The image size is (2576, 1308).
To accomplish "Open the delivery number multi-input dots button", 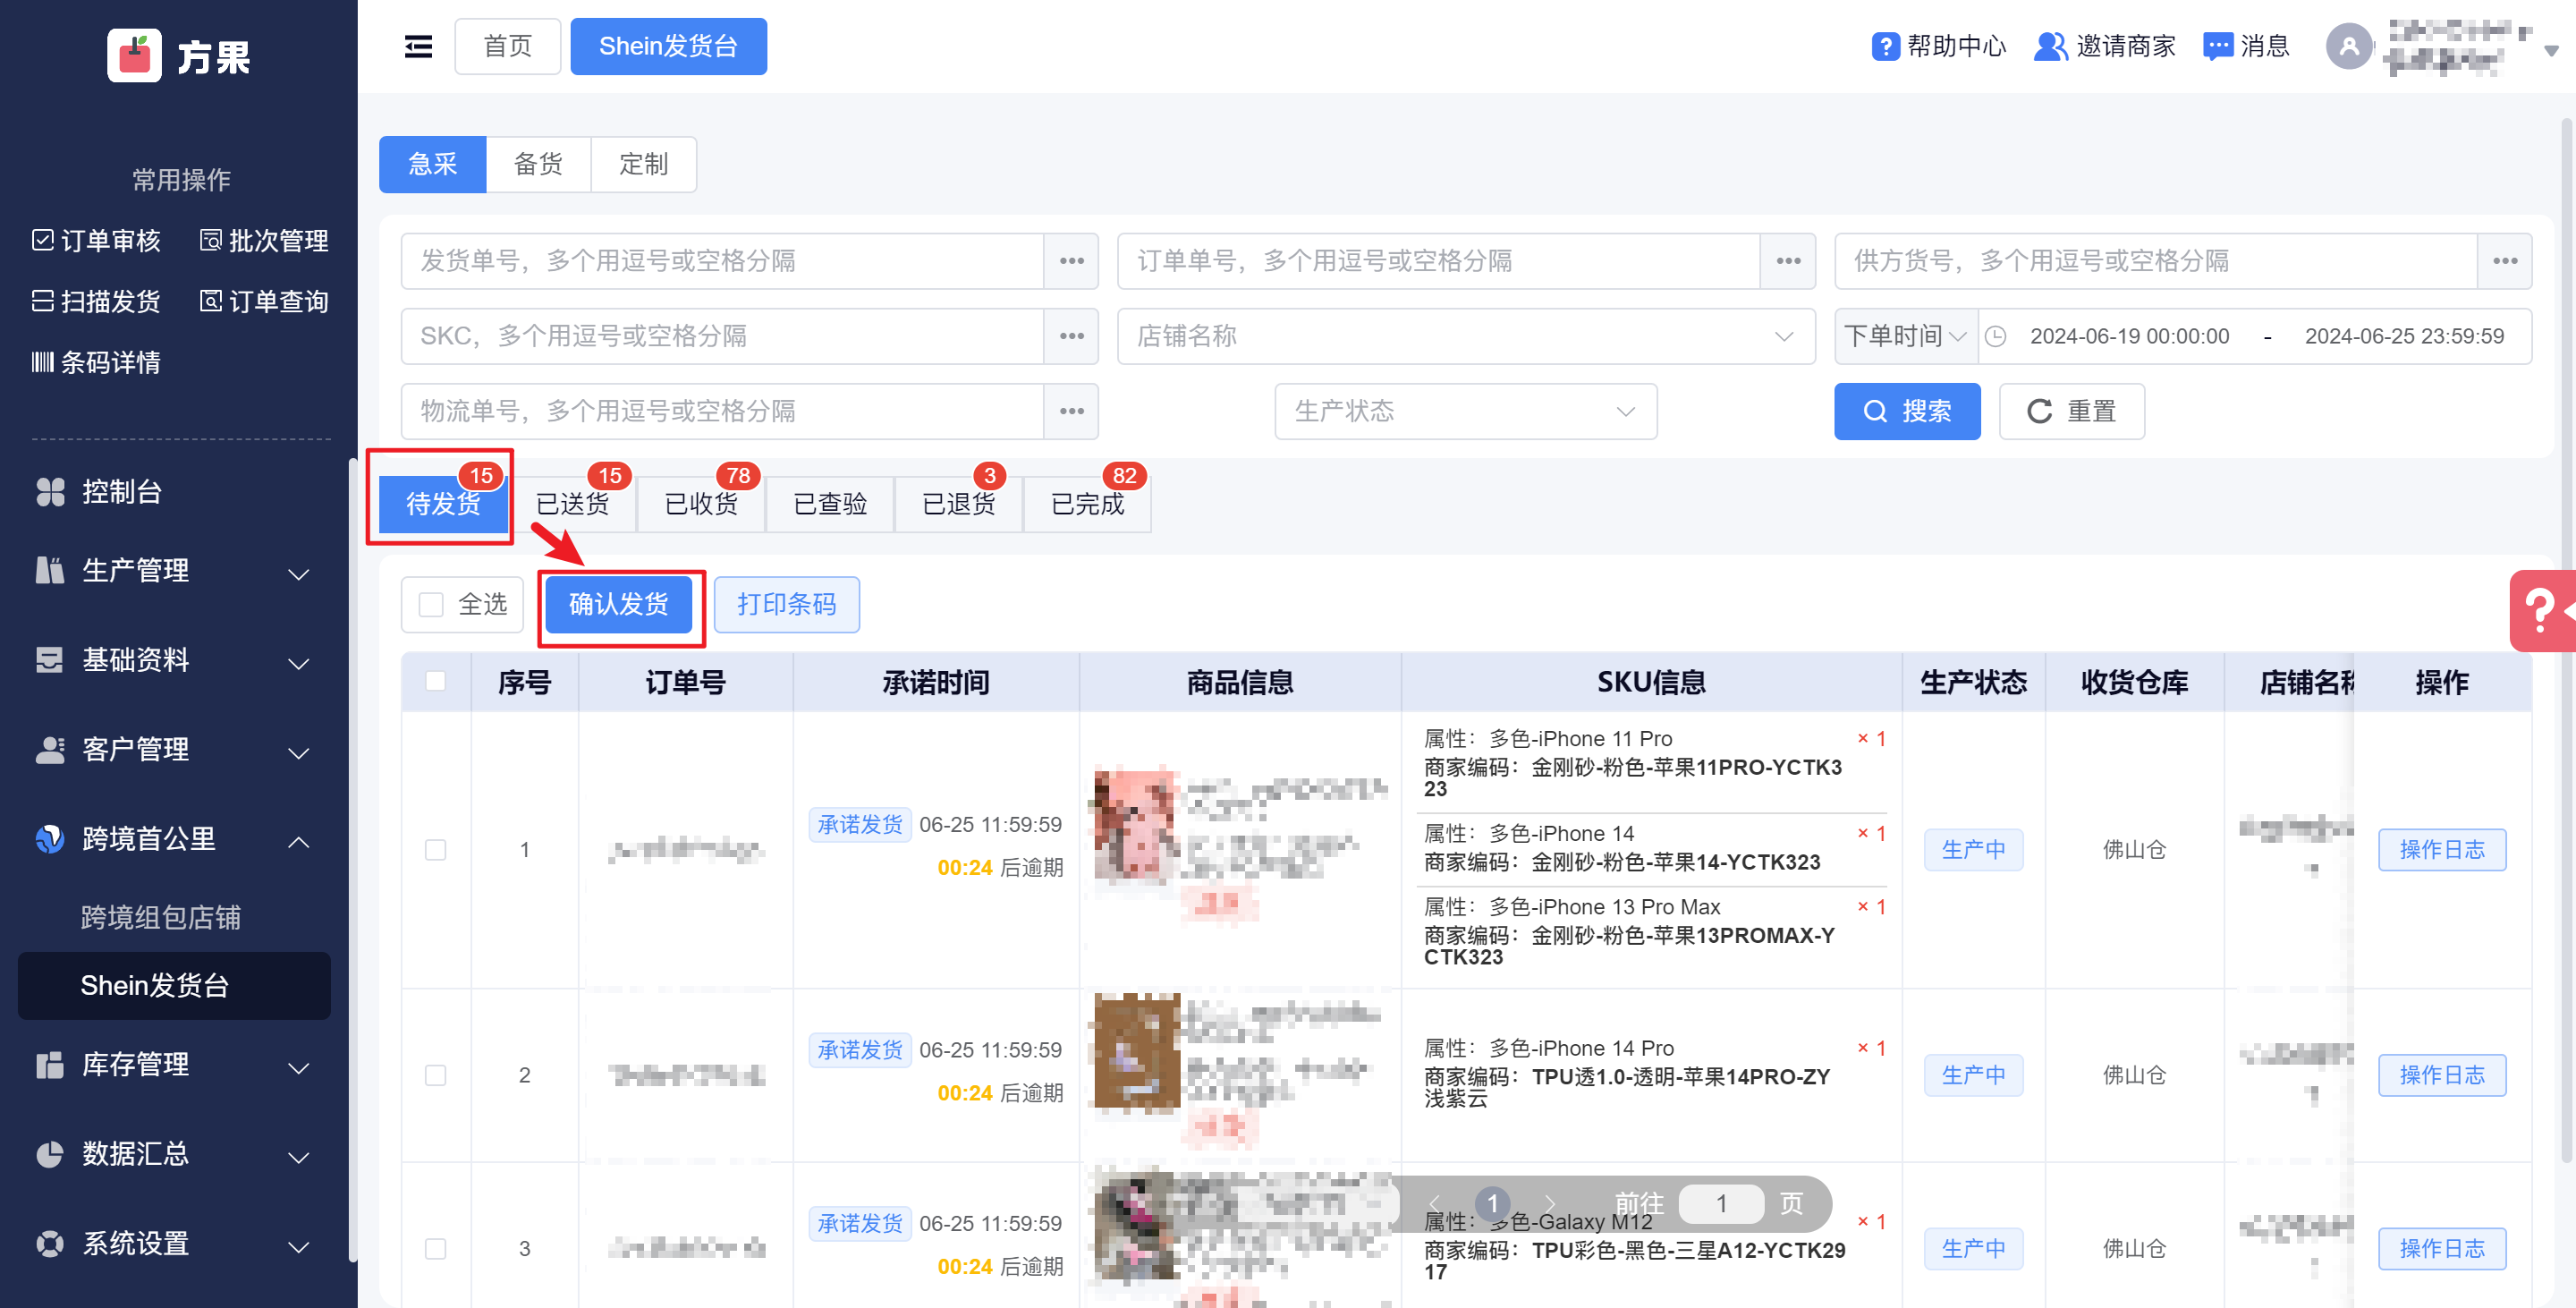I will click(x=1071, y=261).
